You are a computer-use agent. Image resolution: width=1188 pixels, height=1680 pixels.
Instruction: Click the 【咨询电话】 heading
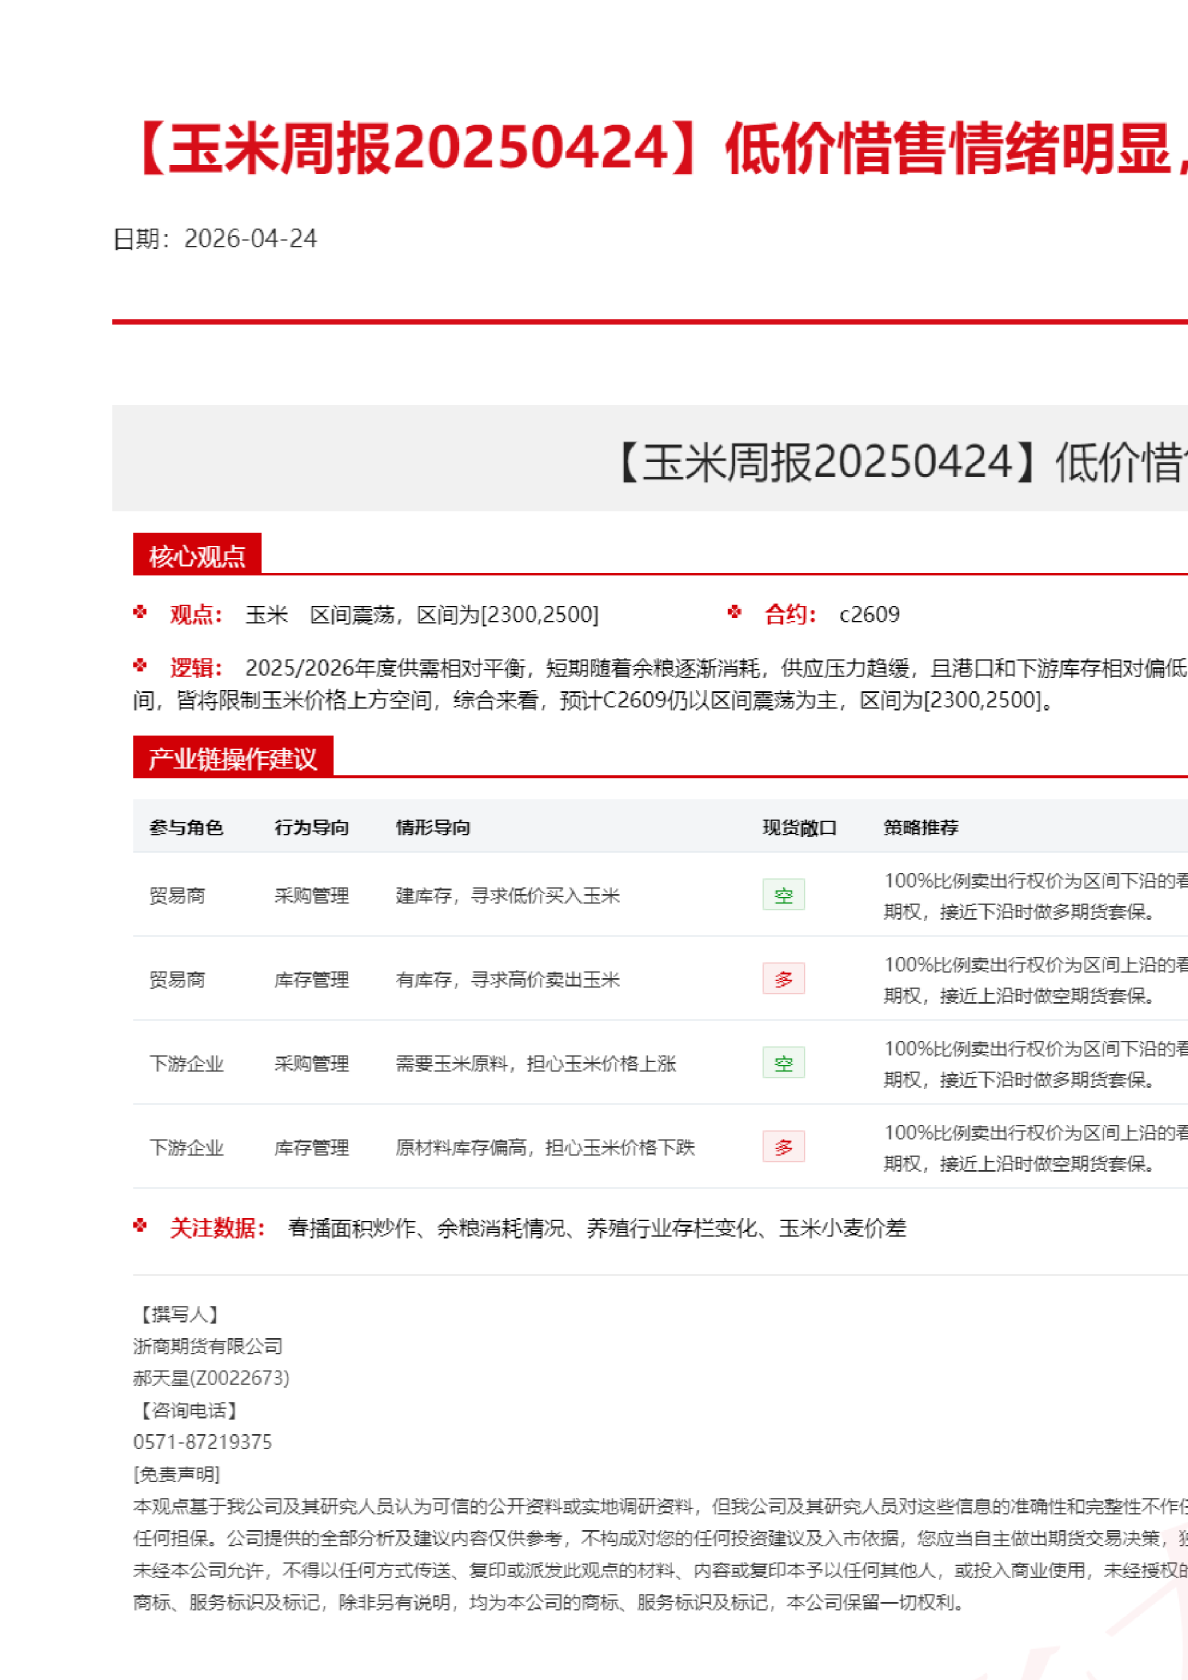click(188, 1410)
